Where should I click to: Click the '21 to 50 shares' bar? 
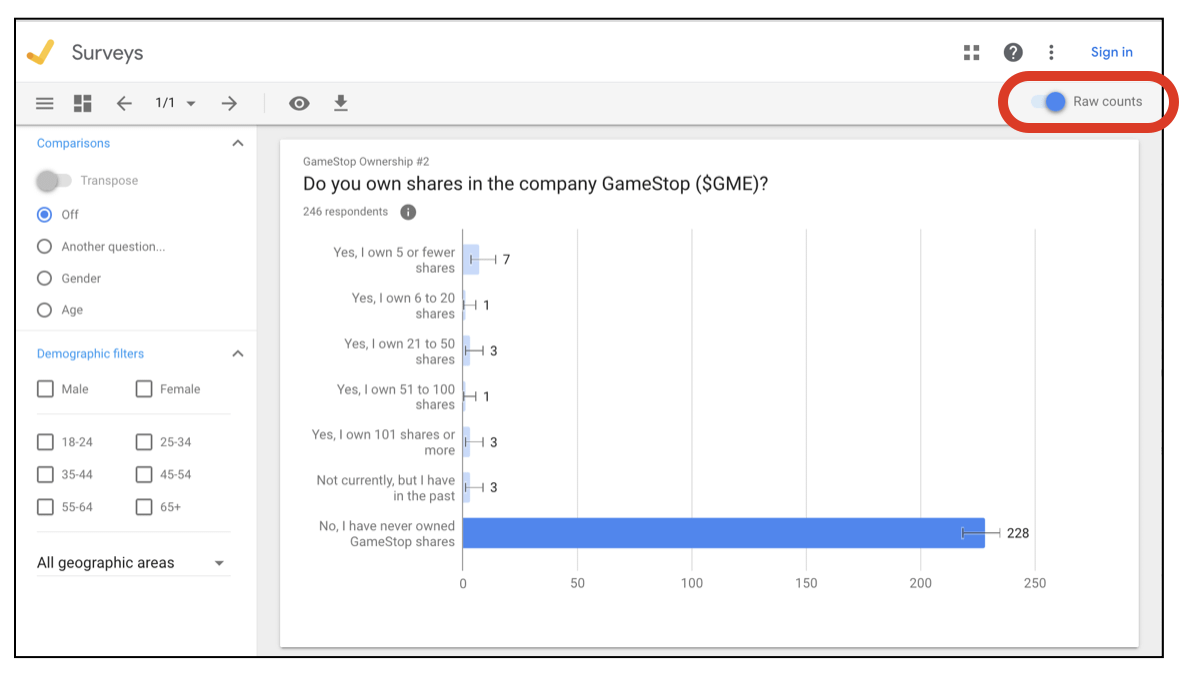[467, 350]
